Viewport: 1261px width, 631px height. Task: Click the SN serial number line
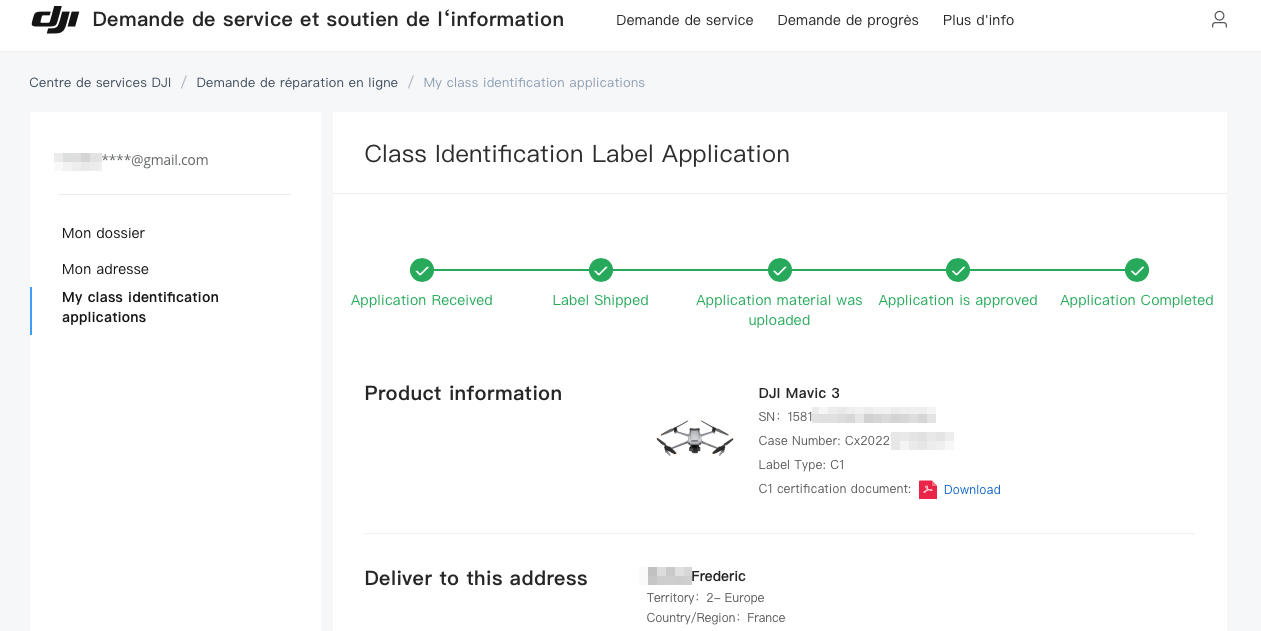[x=847, y=417]
